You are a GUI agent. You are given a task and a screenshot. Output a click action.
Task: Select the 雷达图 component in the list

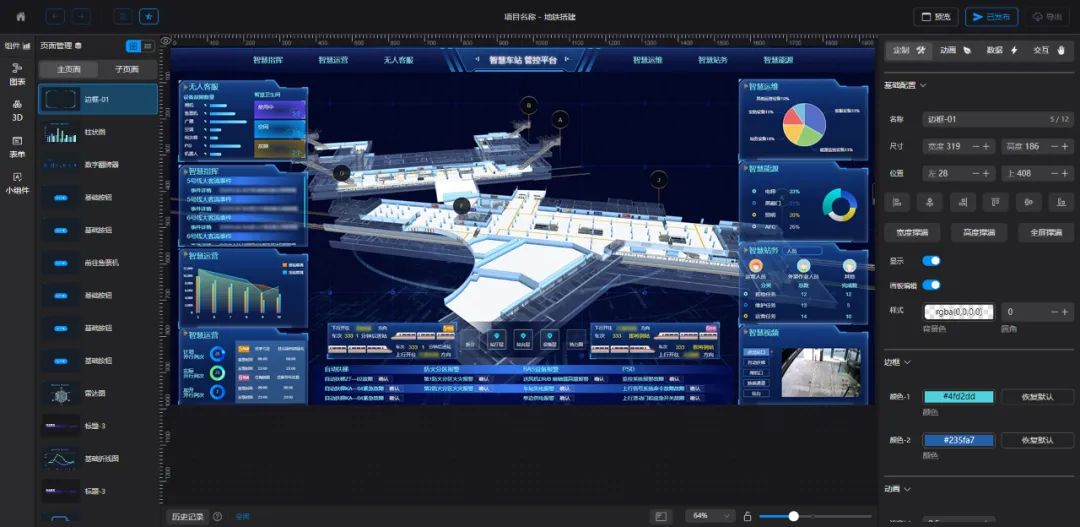98,394
